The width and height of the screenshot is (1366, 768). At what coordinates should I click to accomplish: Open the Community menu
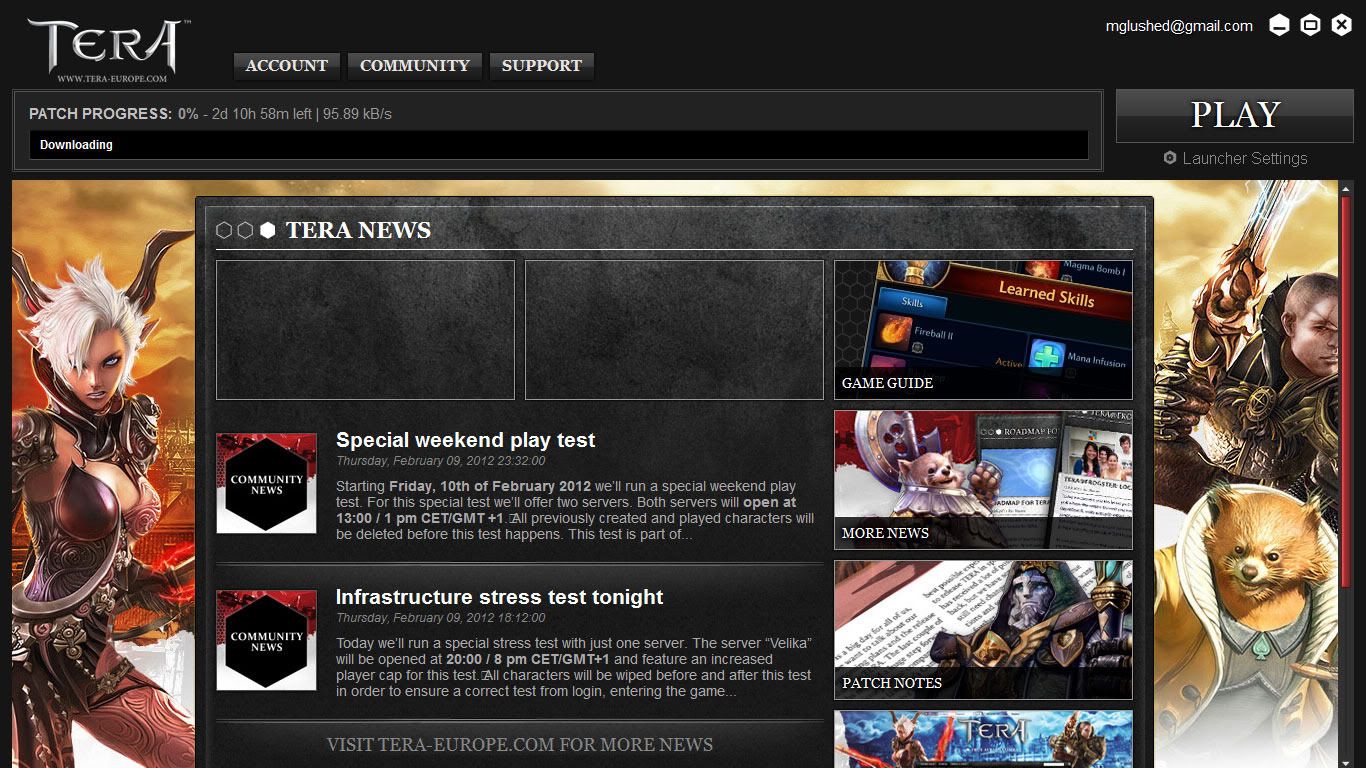[415, 66]
